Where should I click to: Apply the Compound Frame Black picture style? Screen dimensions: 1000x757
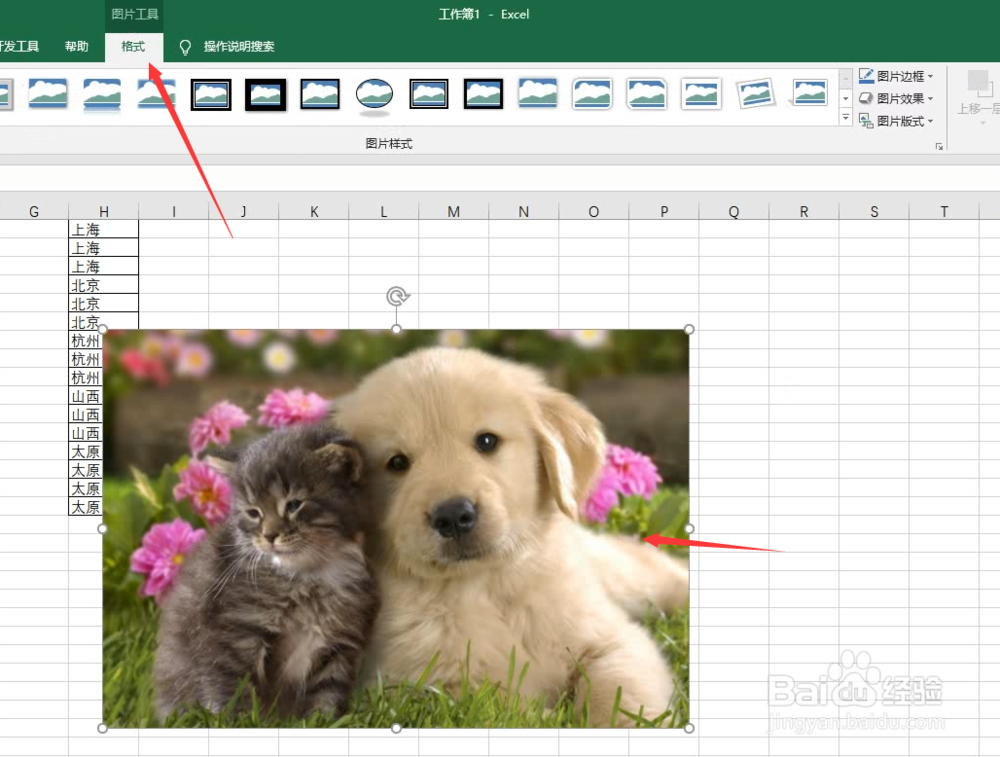click(429, 94)
